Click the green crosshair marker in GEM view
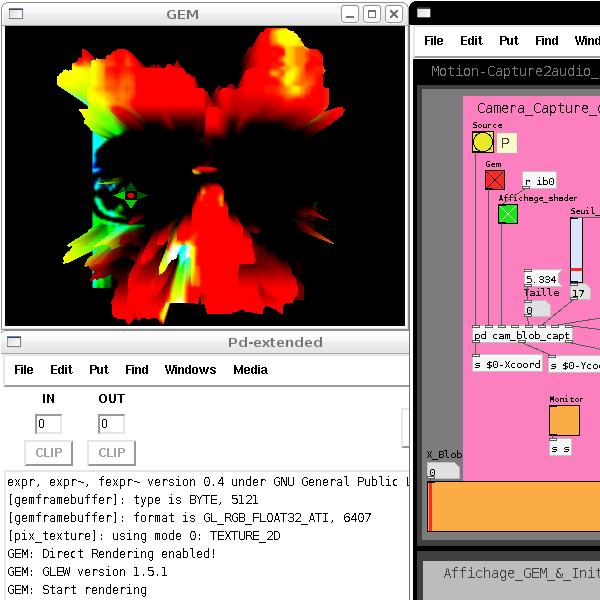Viewport: 600px width, 600px height. tap(131, 196)
